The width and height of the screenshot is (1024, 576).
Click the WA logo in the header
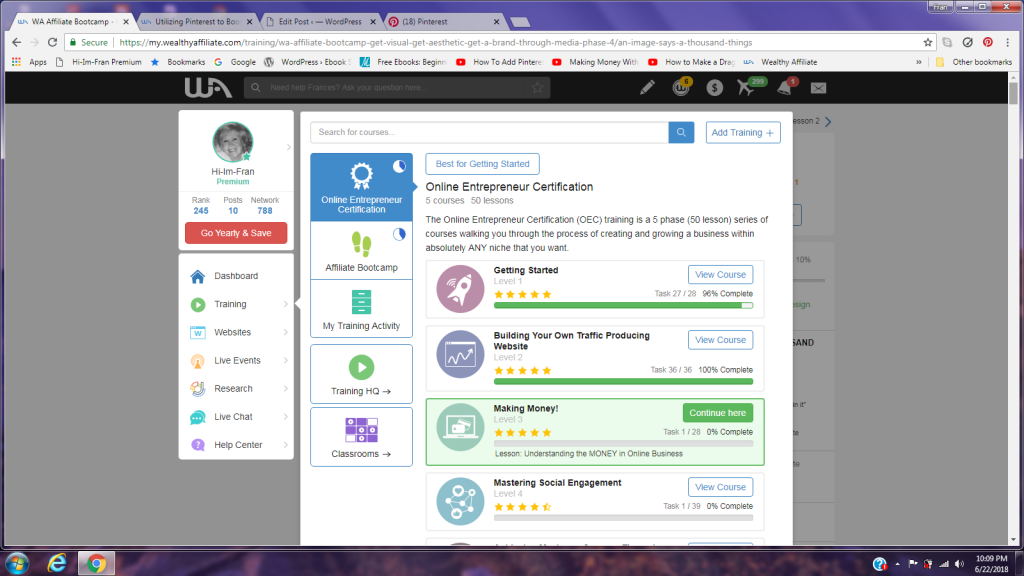[208, 88]
